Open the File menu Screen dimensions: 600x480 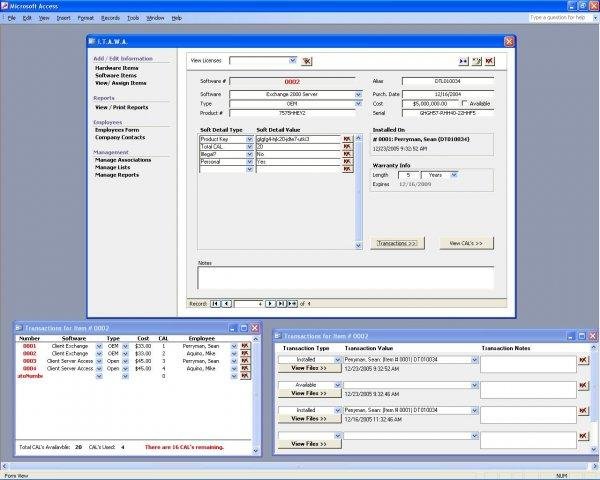(11, 18)
